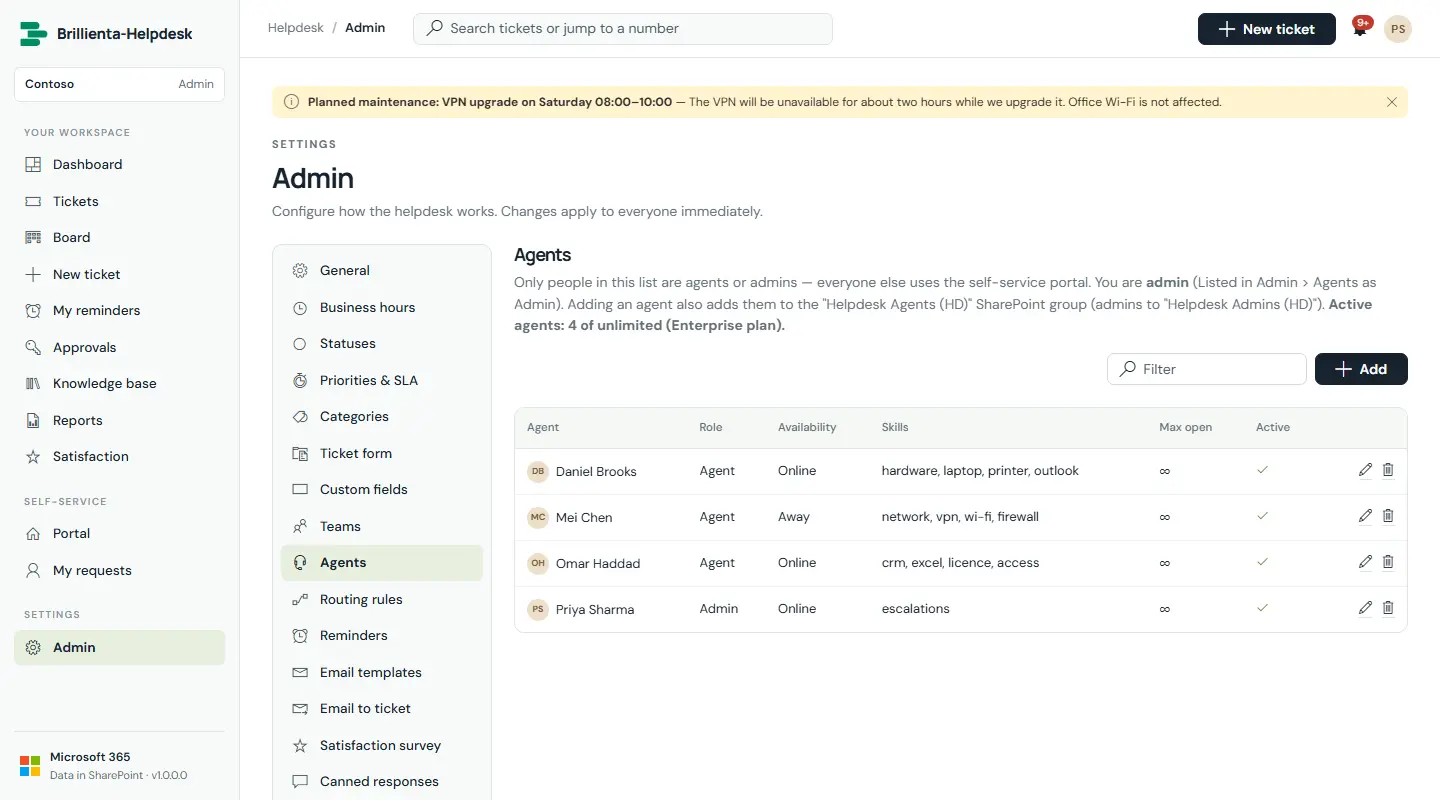Screen dimensions: 1440x800
Task: Open General settings
Action: coord(382,270)
